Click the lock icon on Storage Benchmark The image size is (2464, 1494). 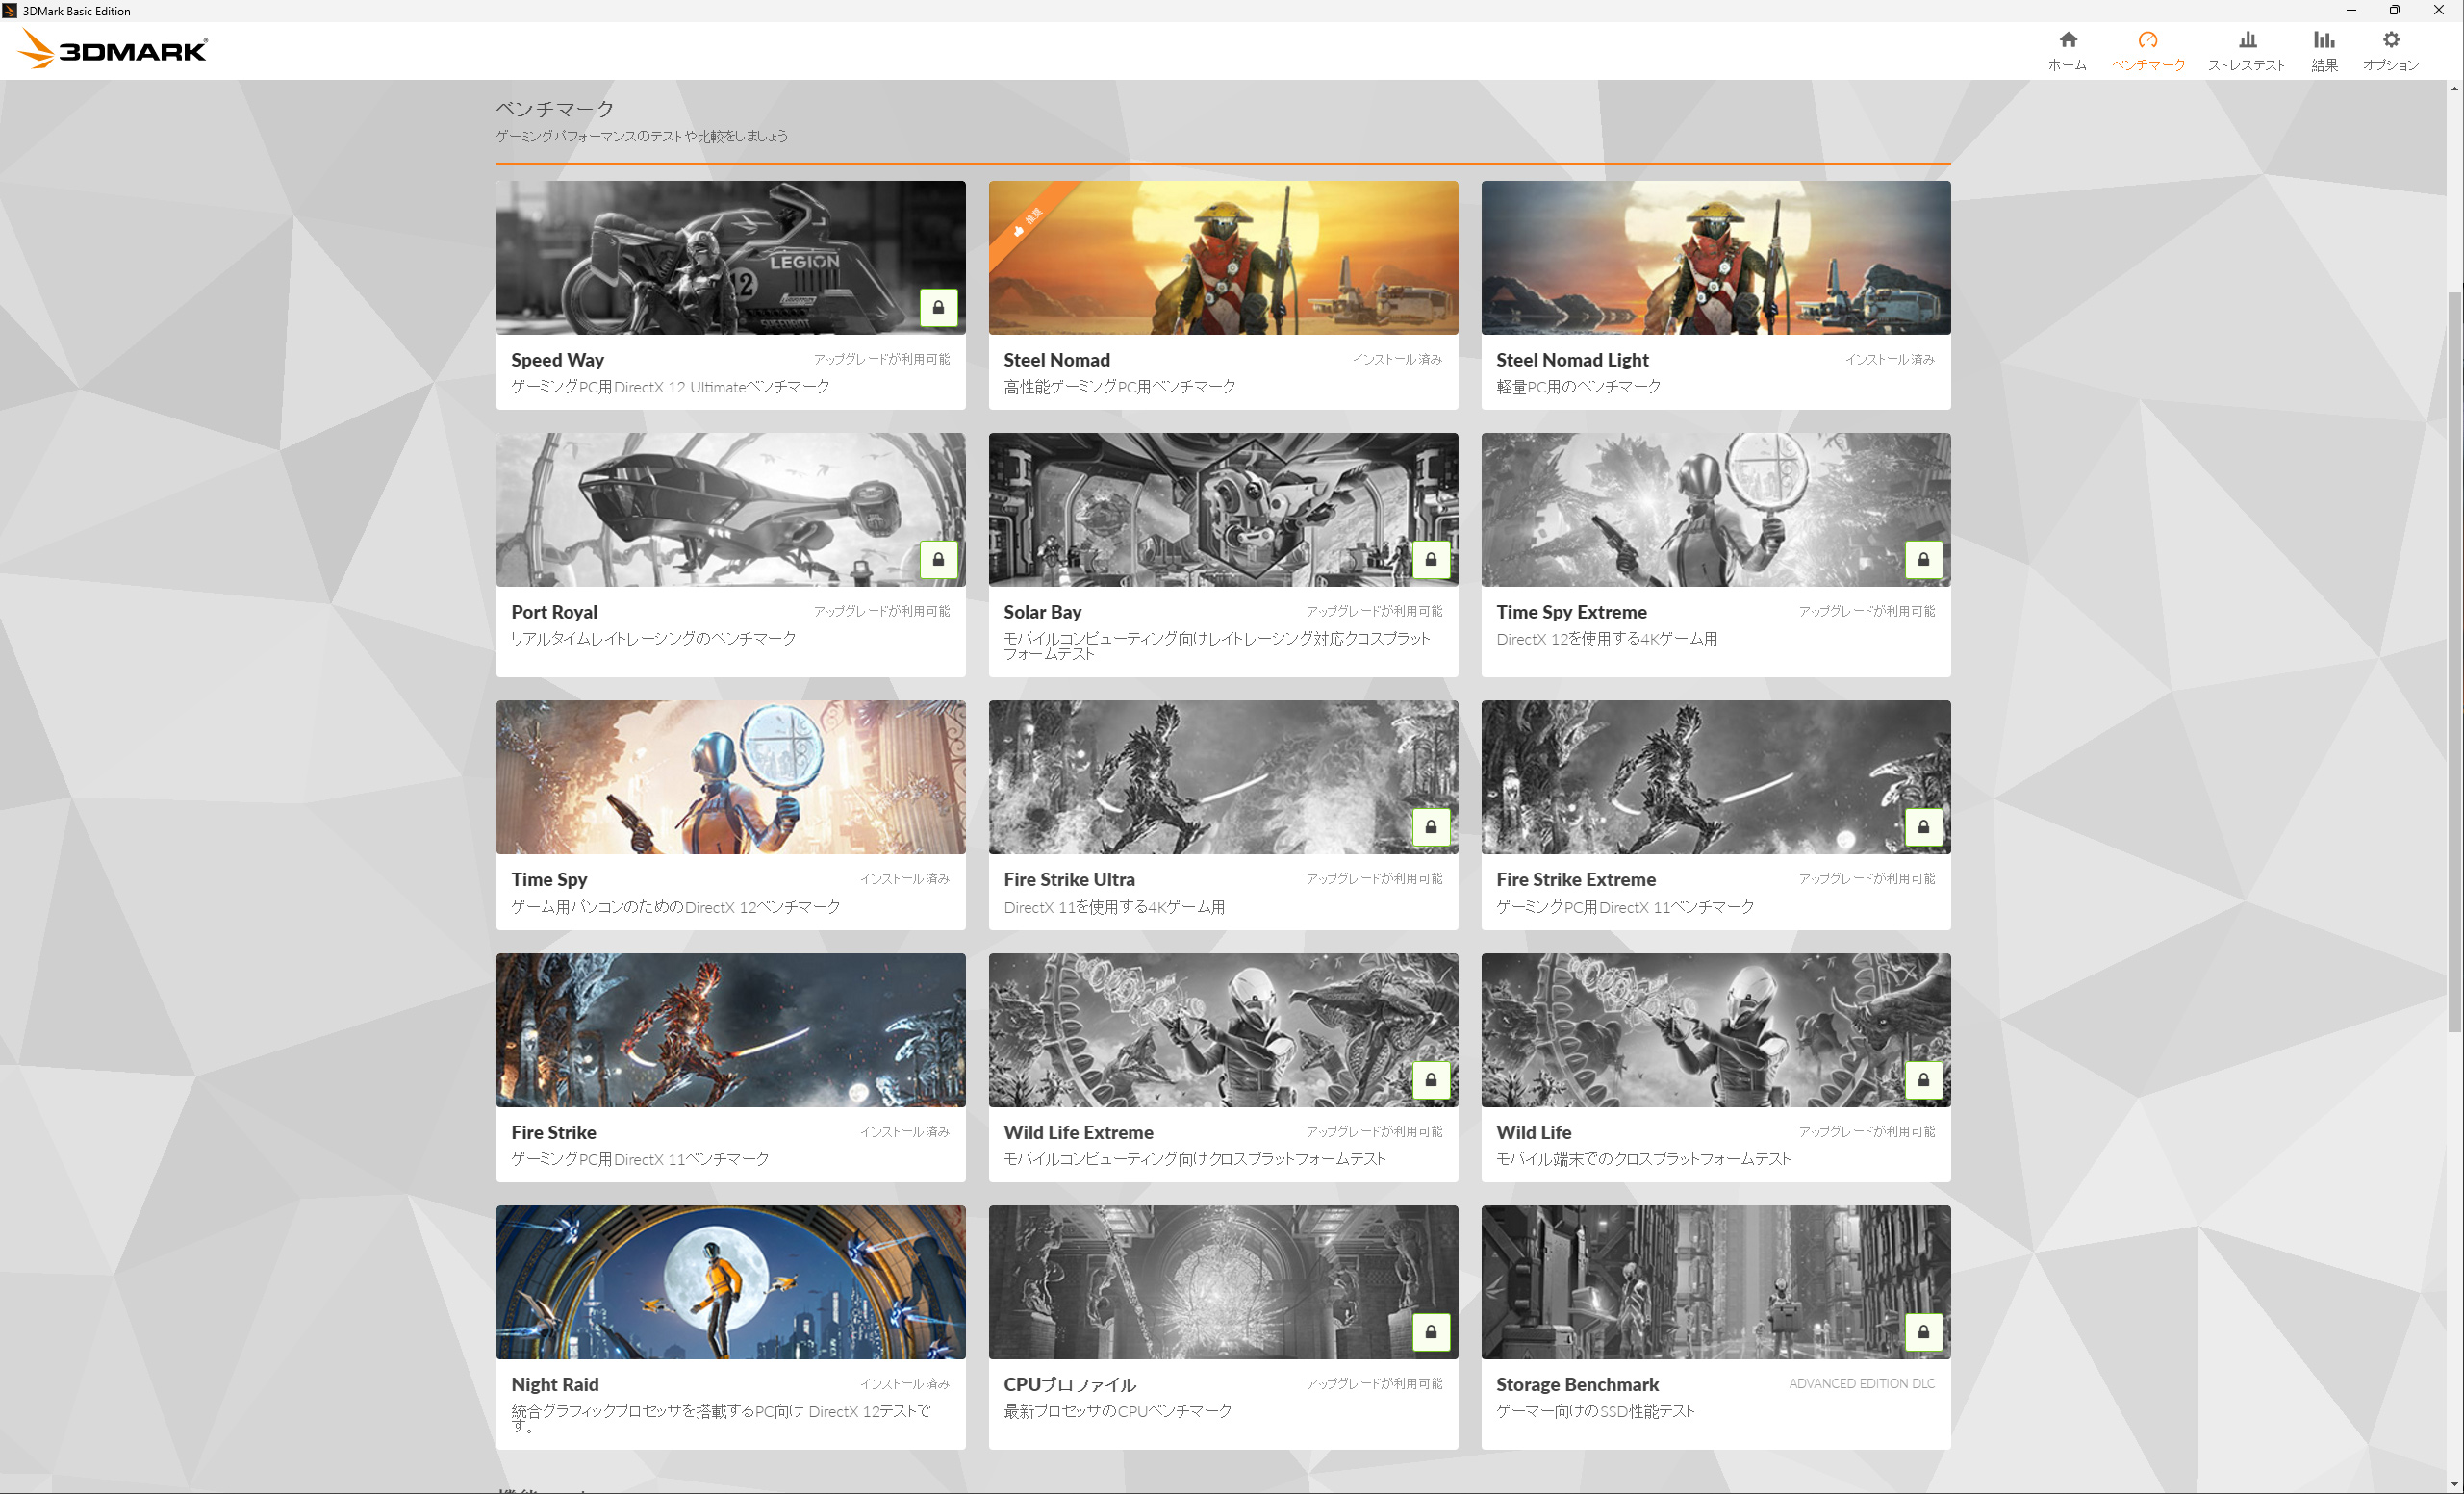click(1922, 1332)
